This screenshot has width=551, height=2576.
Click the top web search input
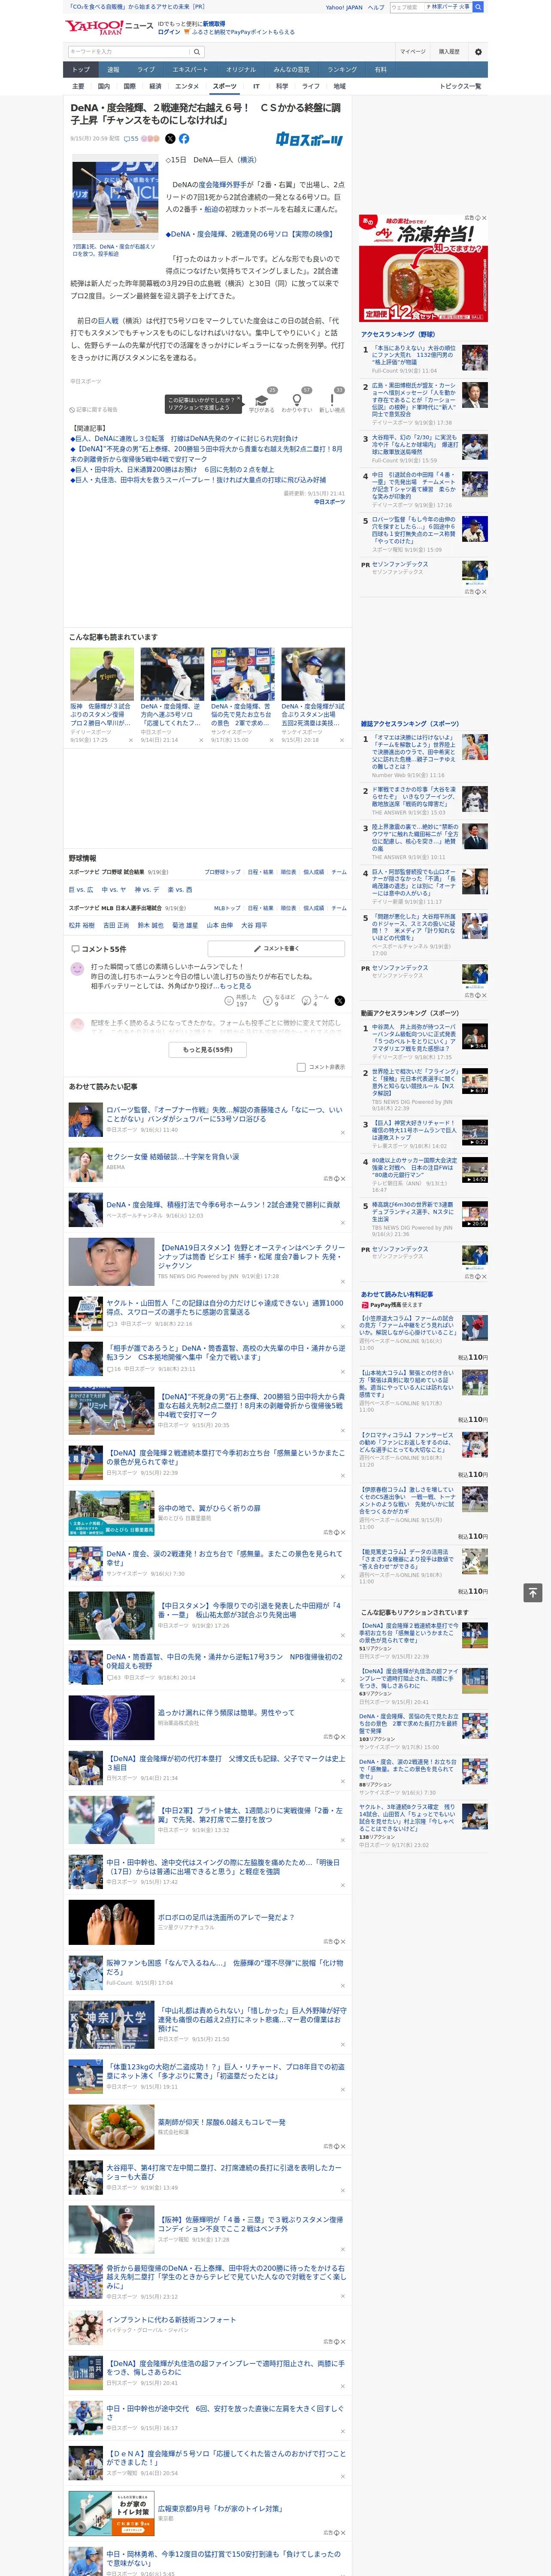(406, 7)
